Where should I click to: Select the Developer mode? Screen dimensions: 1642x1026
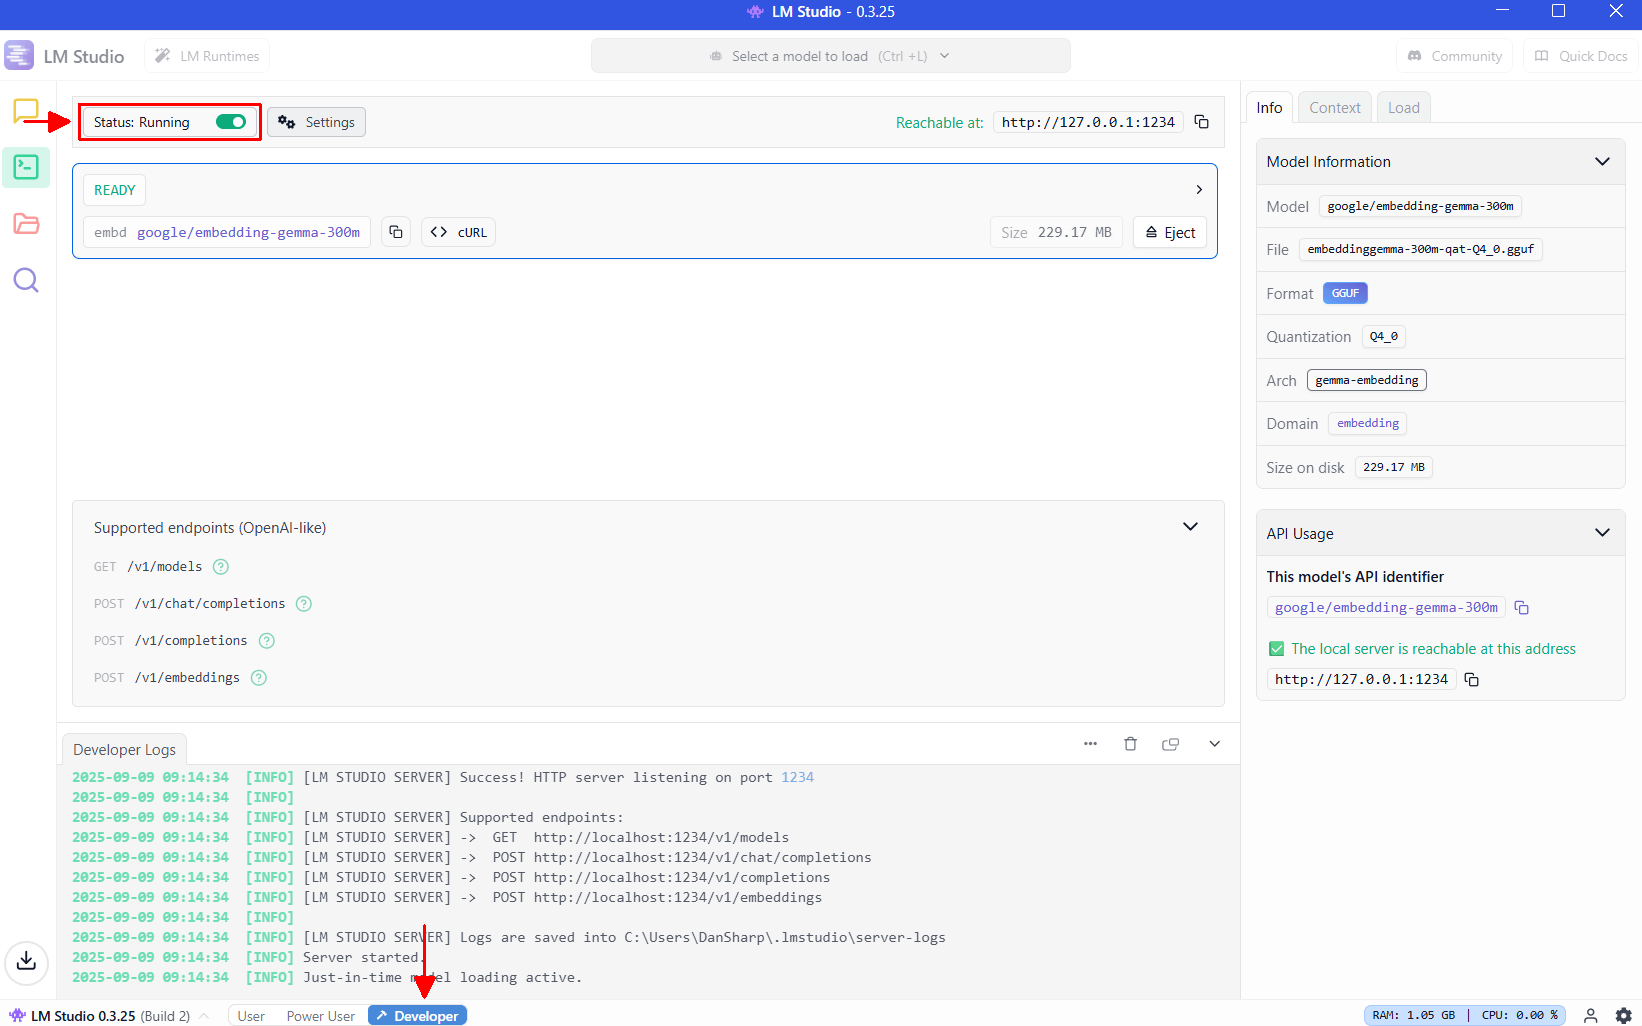417,1016
